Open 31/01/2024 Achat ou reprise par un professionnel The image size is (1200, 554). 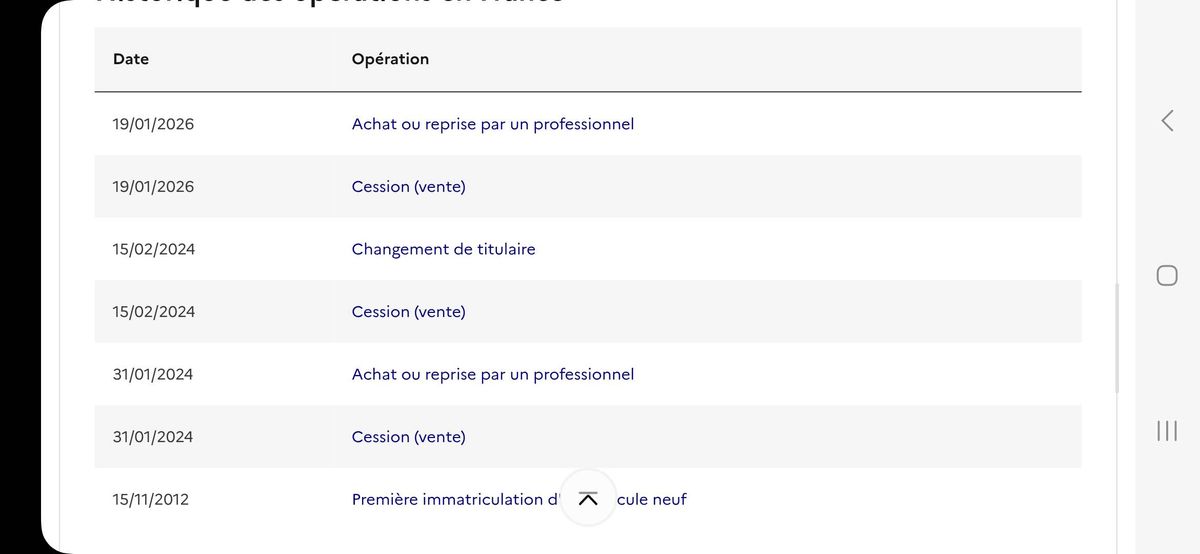pos(493,374)
